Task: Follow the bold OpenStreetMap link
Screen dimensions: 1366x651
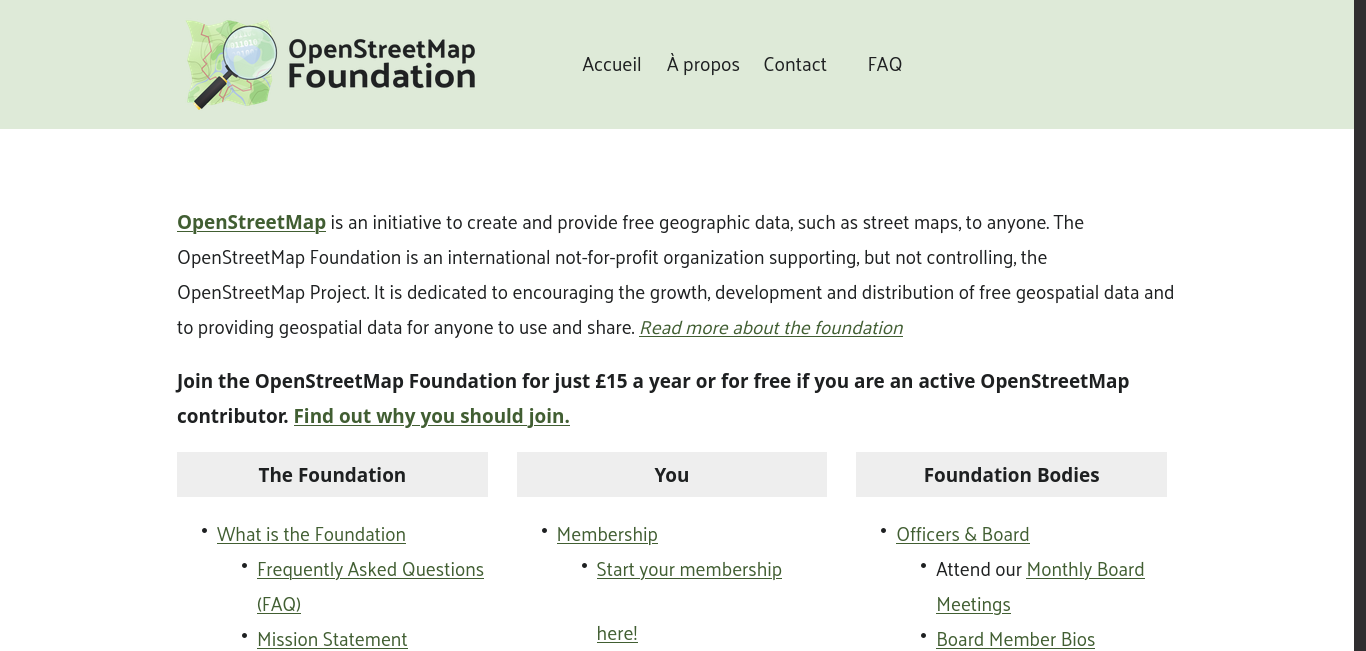Action: click(251, 222)
